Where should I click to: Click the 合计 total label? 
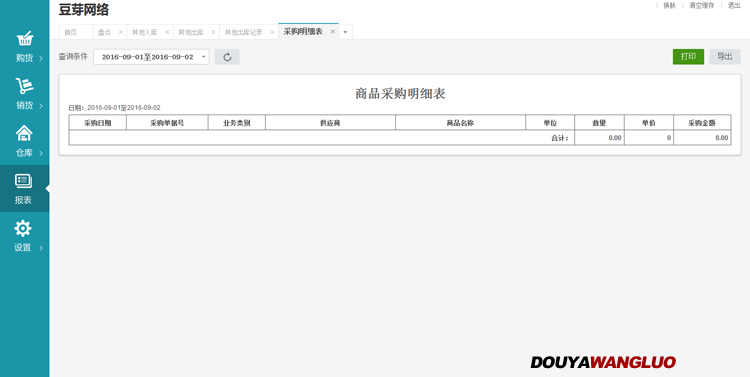tap(560, 138)
